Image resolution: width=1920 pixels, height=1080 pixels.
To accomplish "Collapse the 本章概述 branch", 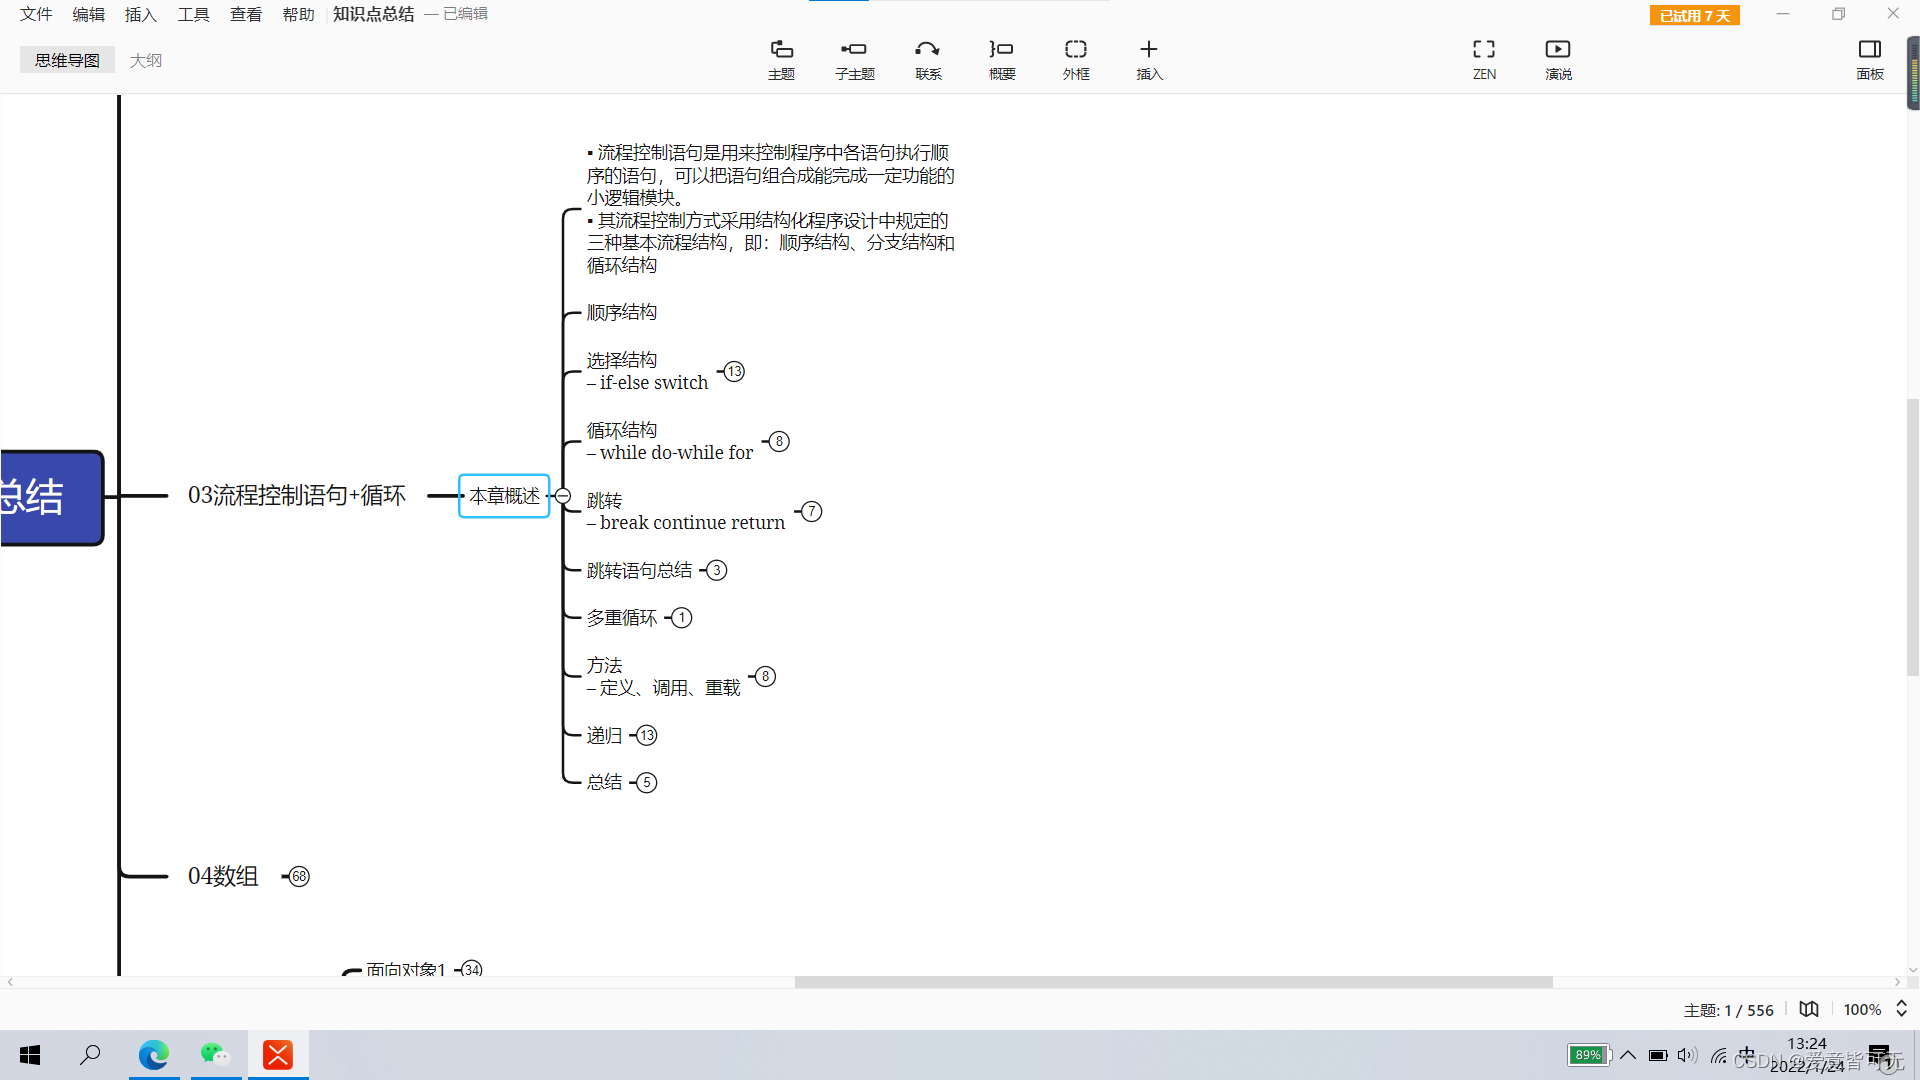I will click(x=563, y=496).
